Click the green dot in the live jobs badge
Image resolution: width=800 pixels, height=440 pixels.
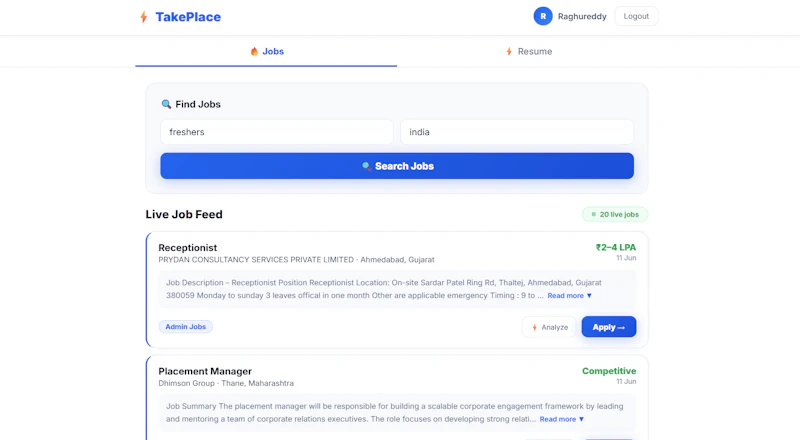(593, 214)
